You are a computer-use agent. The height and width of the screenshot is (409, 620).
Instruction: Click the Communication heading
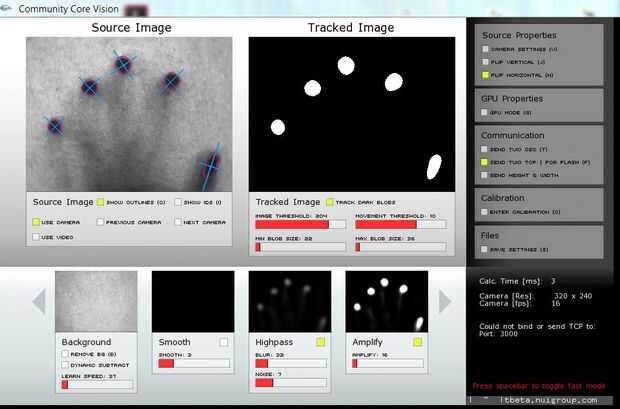(513, 135)
